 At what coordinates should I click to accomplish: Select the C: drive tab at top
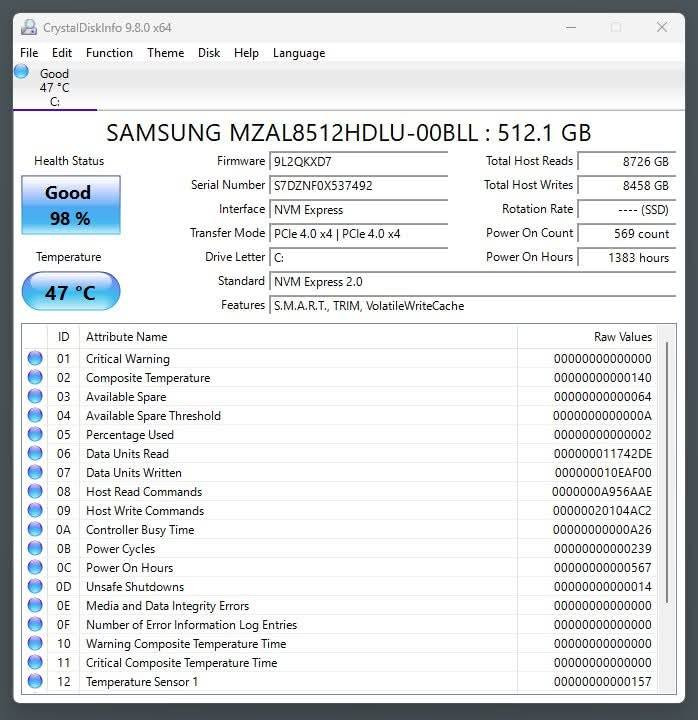coord(55,87)
